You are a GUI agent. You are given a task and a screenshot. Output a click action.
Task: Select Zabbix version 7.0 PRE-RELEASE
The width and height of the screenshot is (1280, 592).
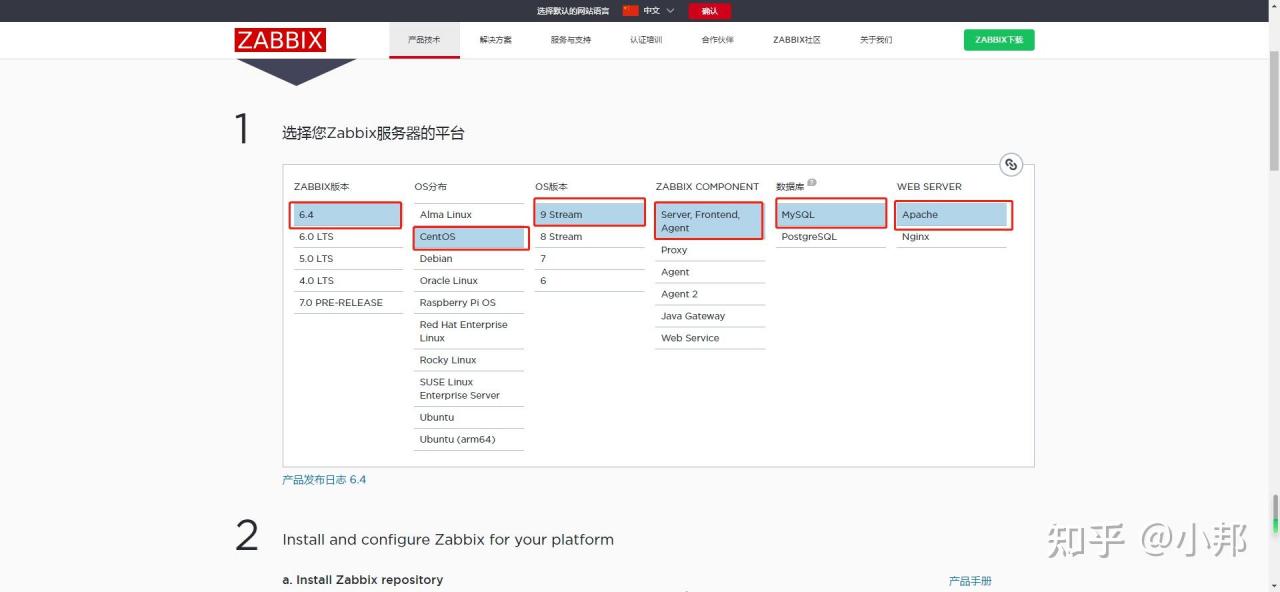(349, 303)
